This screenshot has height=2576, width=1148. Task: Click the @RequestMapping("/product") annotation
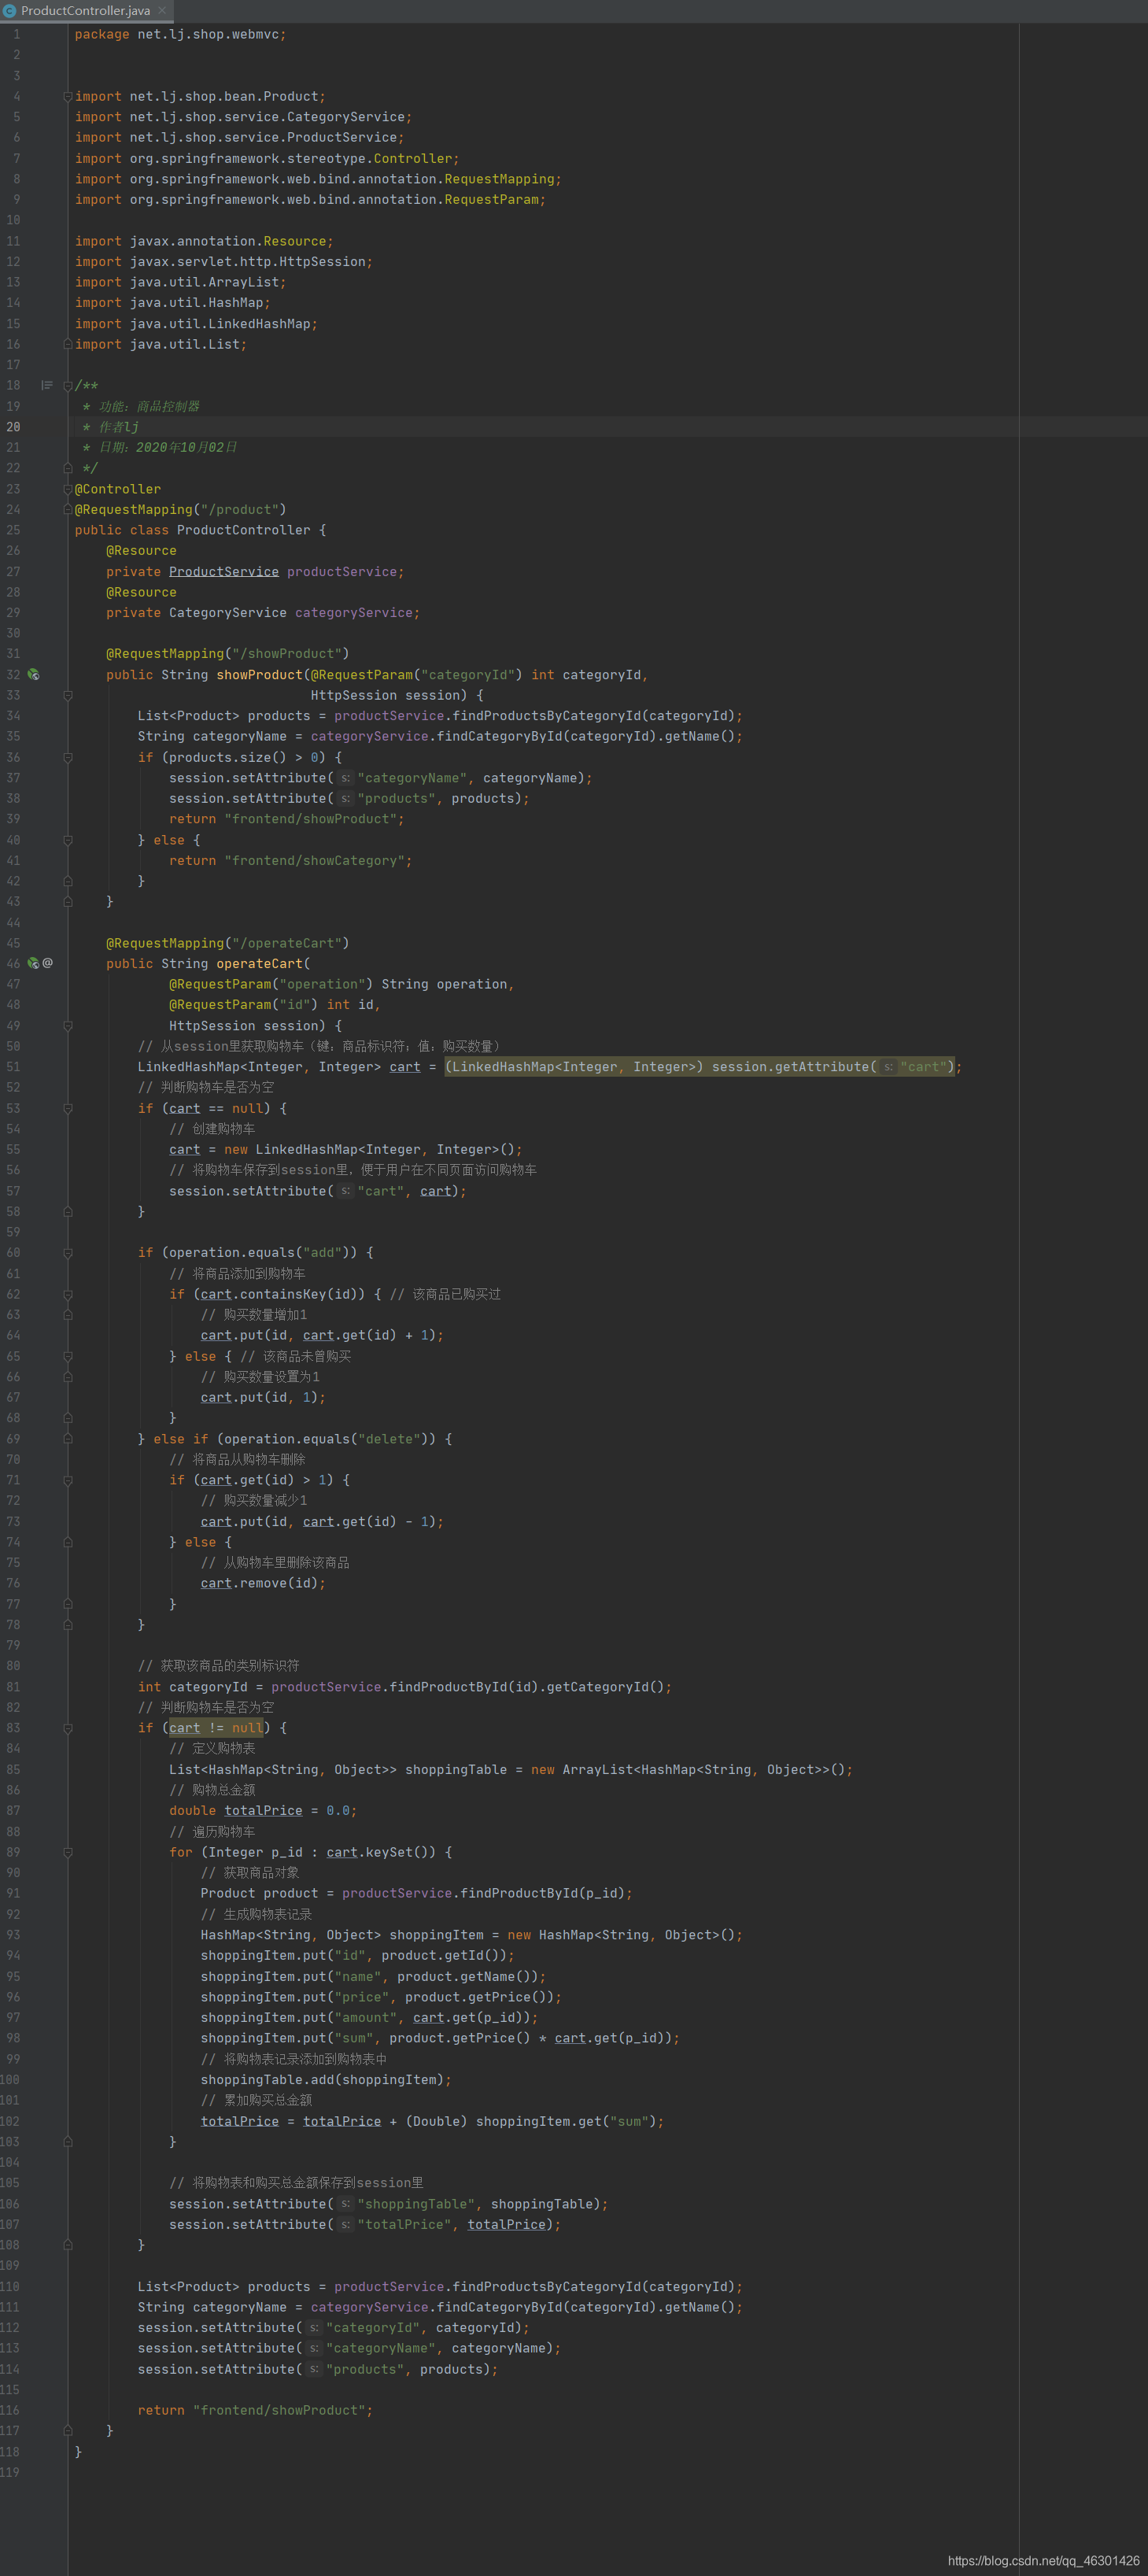click(180, 510)
